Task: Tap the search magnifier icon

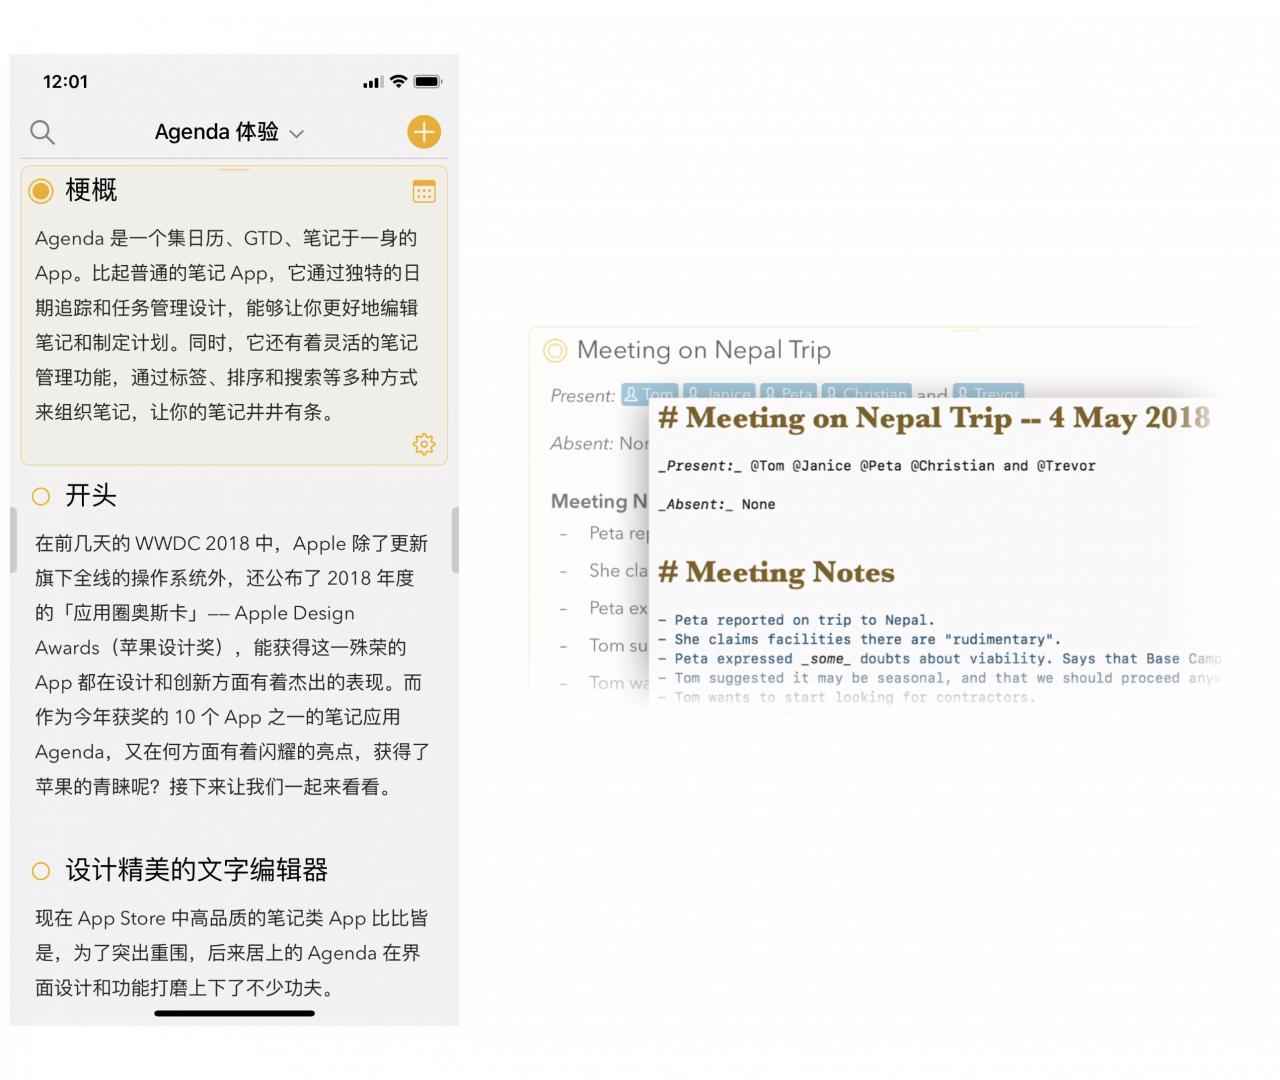Action: click(x=42, y=132)
